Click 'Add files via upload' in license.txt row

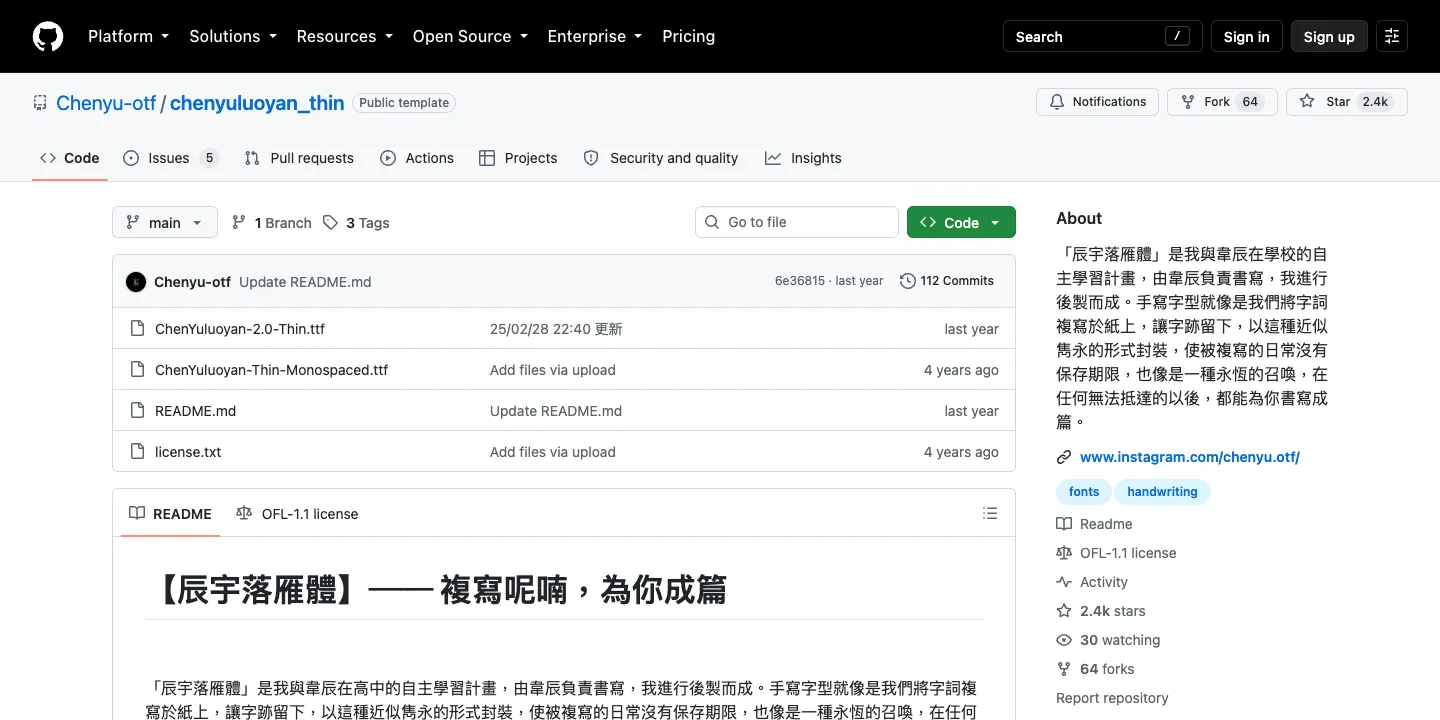click(x=553, y=452)
